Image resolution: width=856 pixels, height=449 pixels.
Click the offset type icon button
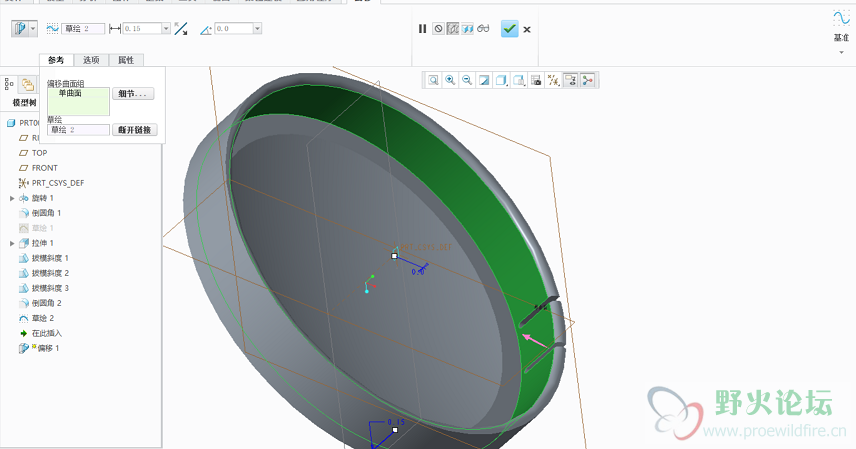(x=20, y=28)
